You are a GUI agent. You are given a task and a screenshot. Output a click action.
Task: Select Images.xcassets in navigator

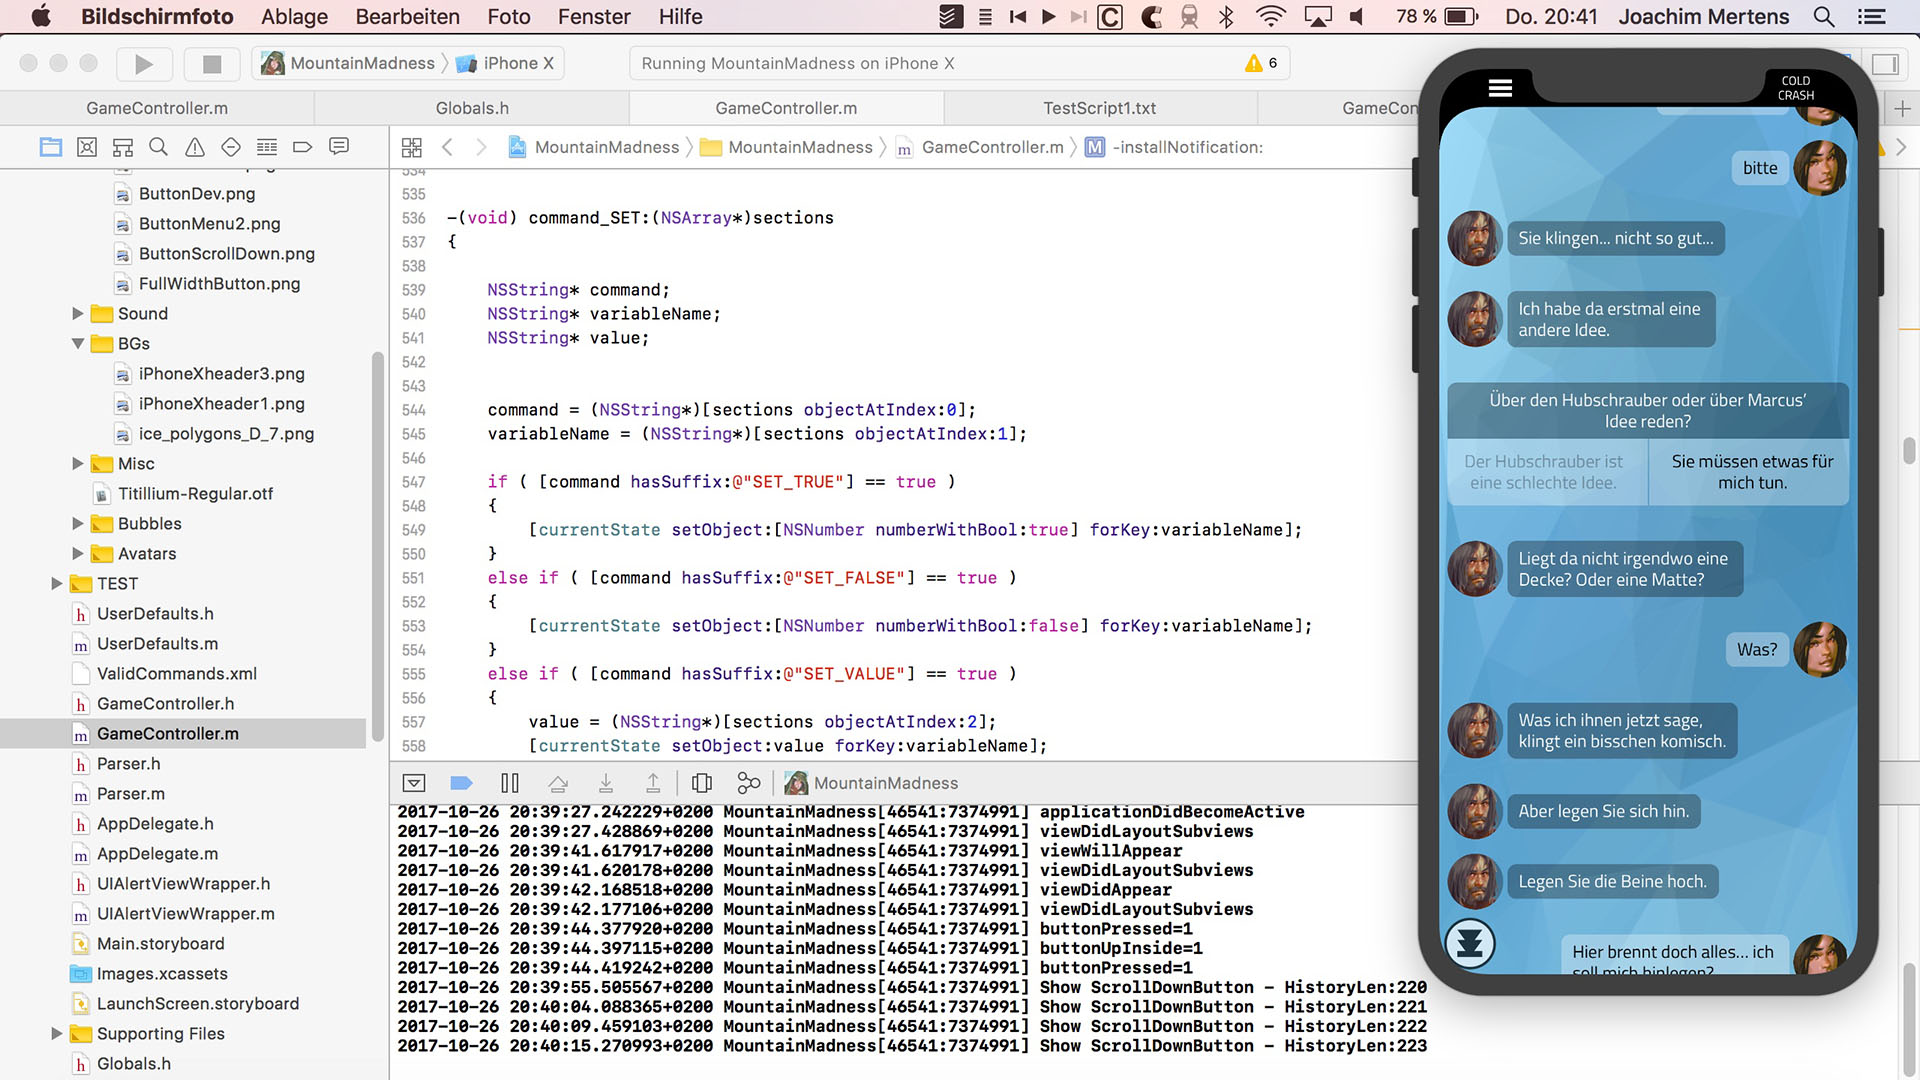coord(162,974)
